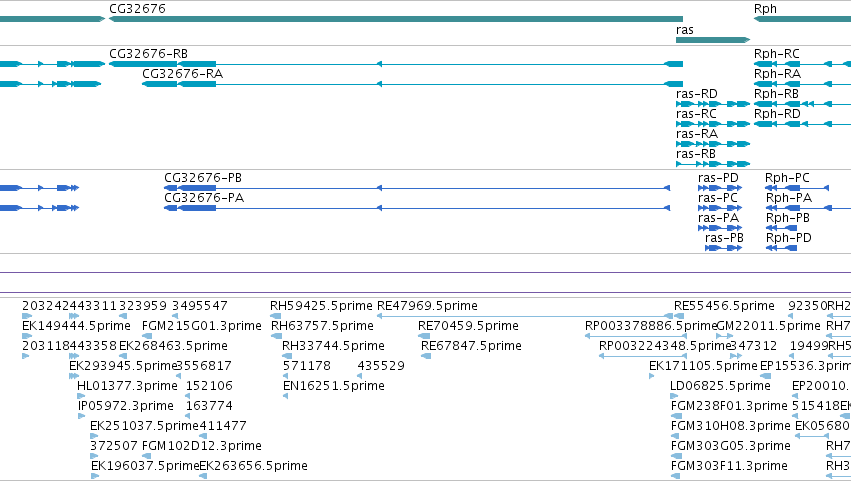The height and width of the screenshot is (481, 851).
Task: Select the EK149444.5prime EST label
Action: click(x=76, y=326)
